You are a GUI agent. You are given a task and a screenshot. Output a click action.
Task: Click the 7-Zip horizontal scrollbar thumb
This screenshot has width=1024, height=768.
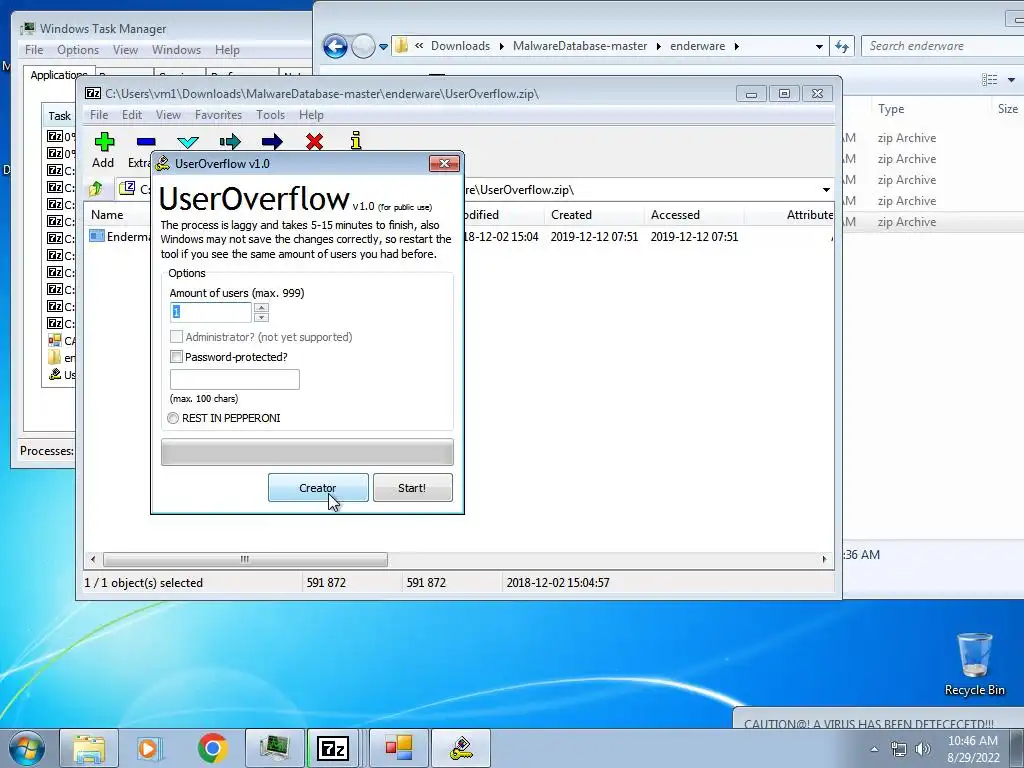245,559
